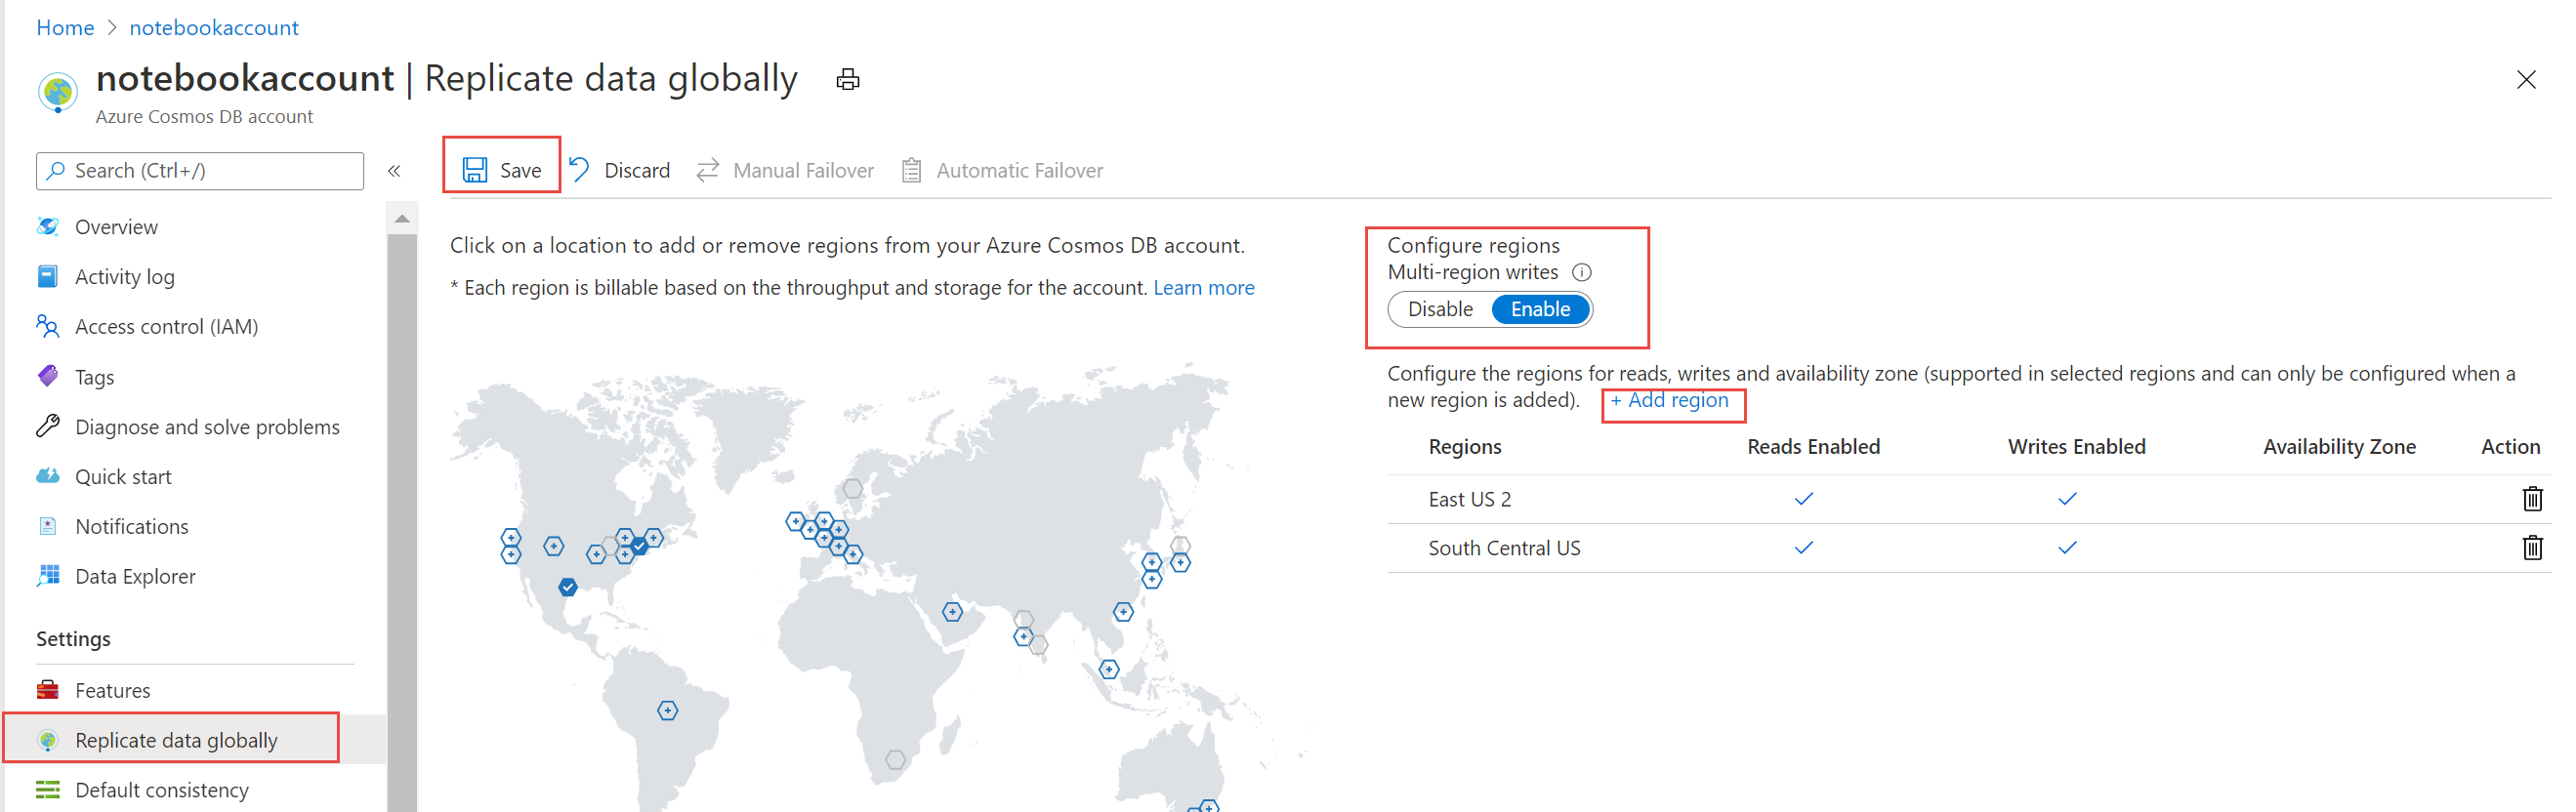Open notebookaccount breadcrumb link
Screen dimensions: 2576x812
[x=214, y=28]
